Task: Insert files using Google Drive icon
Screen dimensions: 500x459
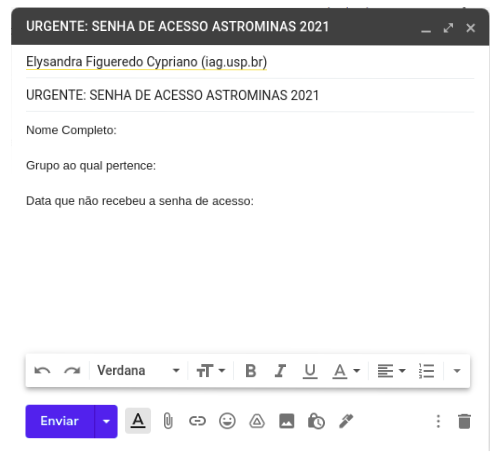Action: click(257, 421)
